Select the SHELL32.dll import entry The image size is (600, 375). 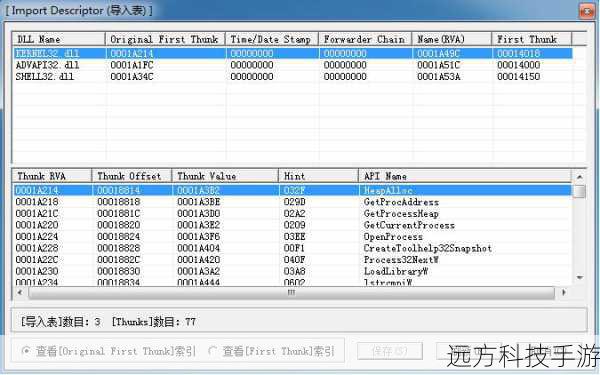[293, 77]
